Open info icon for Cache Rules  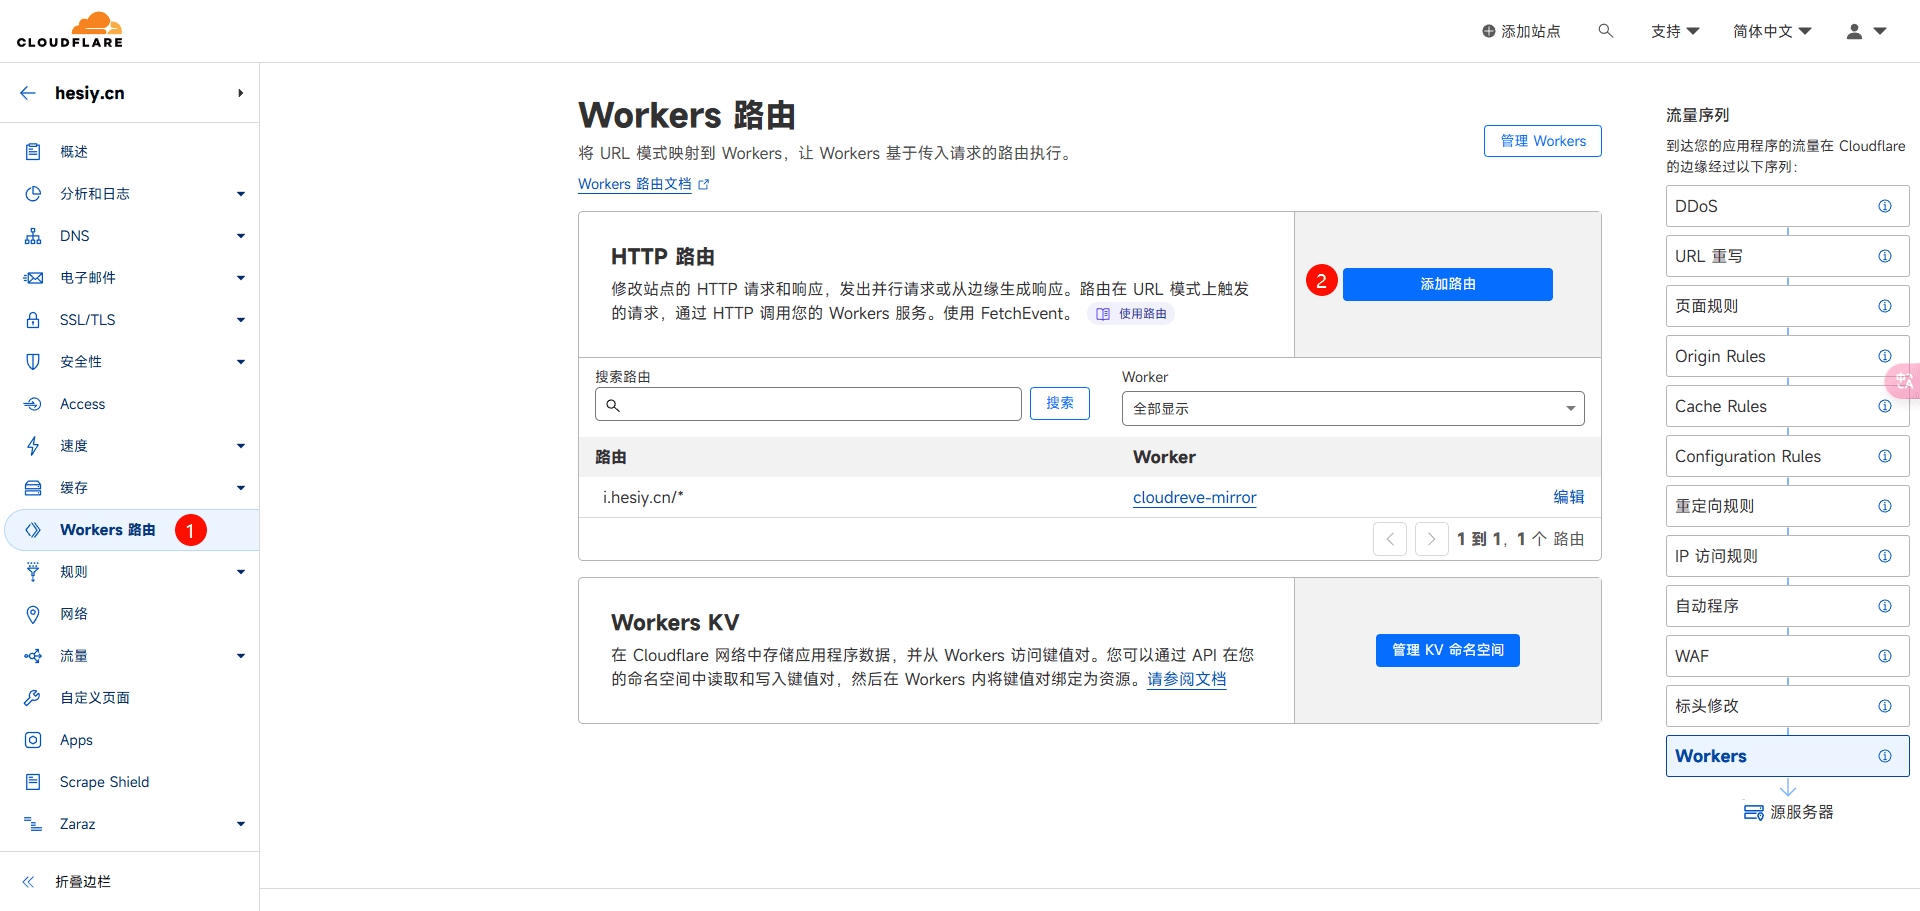(x=1884, y=406)
